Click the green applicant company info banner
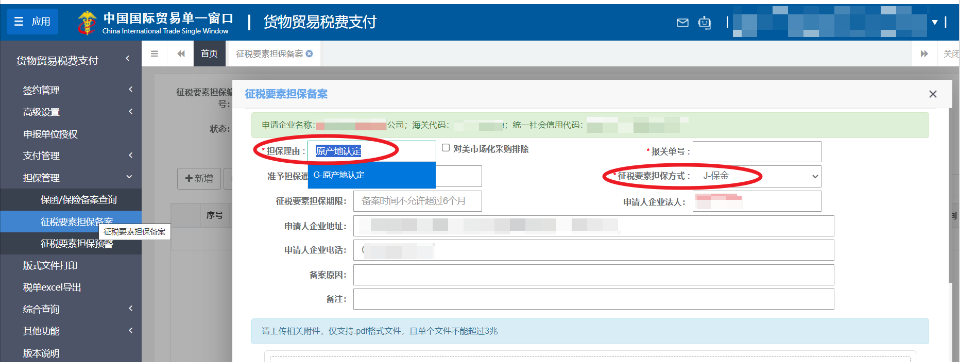The height and width of the screenshot is (362, 960). click(x=590, y=125)
